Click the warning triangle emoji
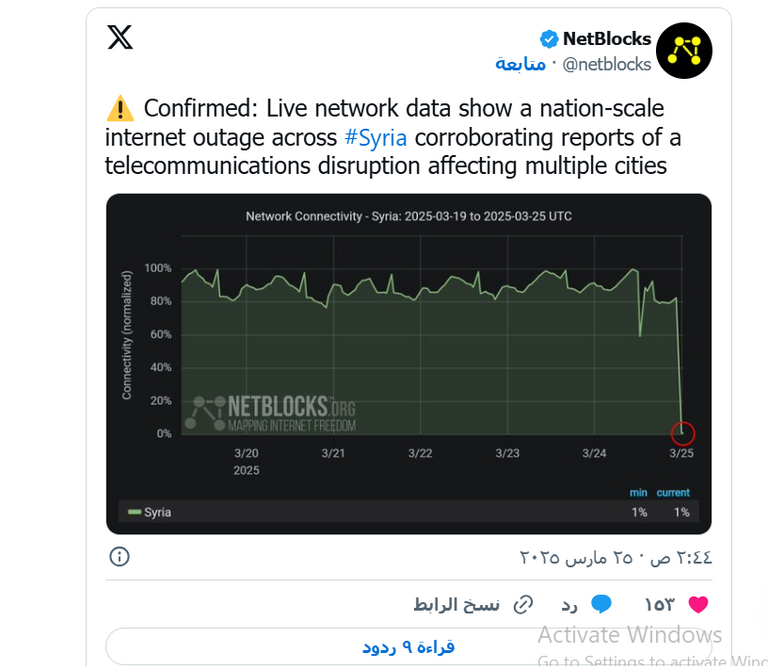This screenshot has width=768, height=666. (x=119, y=108)
